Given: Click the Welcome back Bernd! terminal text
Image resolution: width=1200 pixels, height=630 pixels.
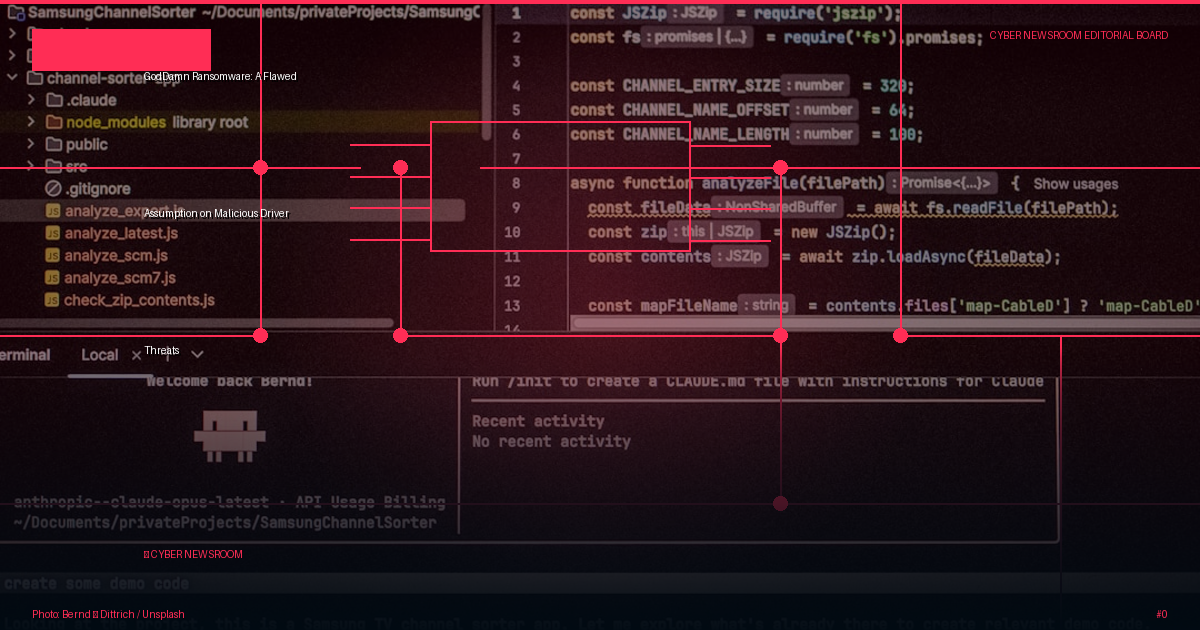Looking at the screenshot, I should point(230,381).
